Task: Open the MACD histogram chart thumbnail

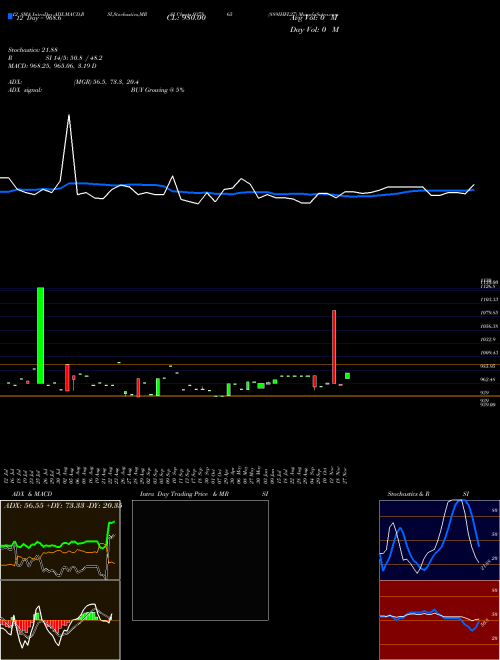Action: click(60, 620)
